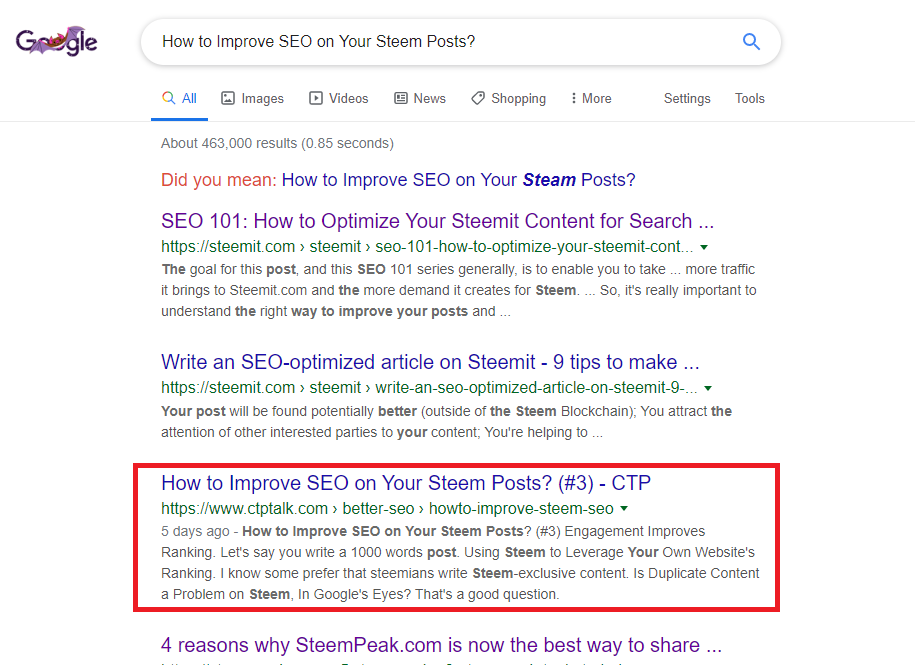Viewport: 915px width, 665px height.
Task: Open How to Improve SEO (#3) - CTP result
Action: (406, 483)
